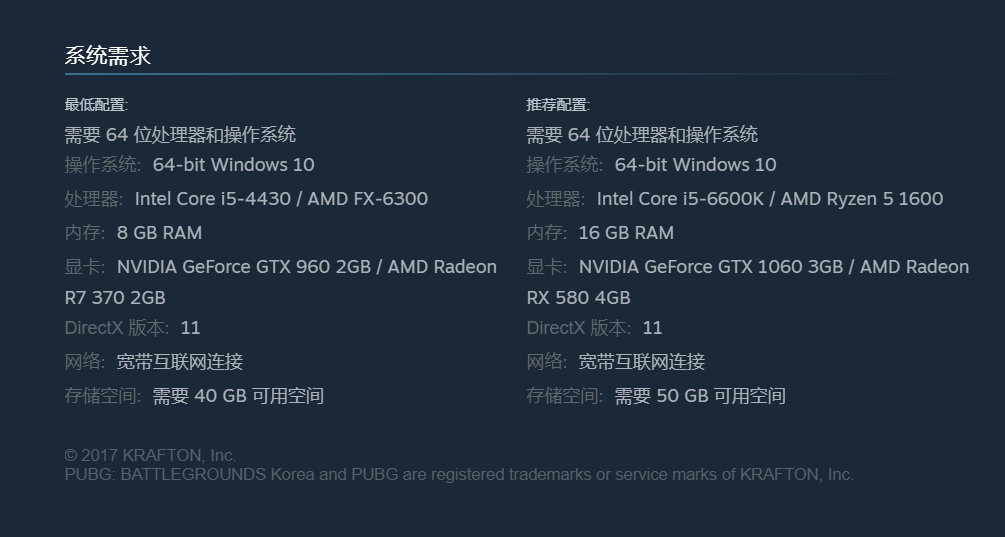
Task: Click 需要 40 GB 可用空间 storage text
Action: 238,396
